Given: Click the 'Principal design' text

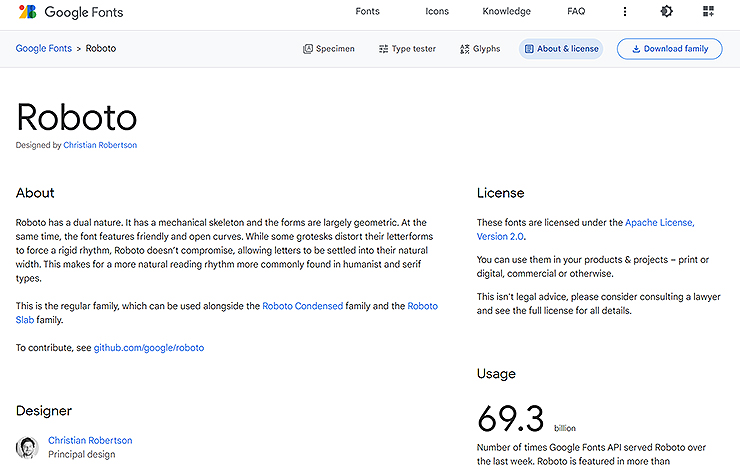Looking at the screenshot, I should [x=82, y=454].
